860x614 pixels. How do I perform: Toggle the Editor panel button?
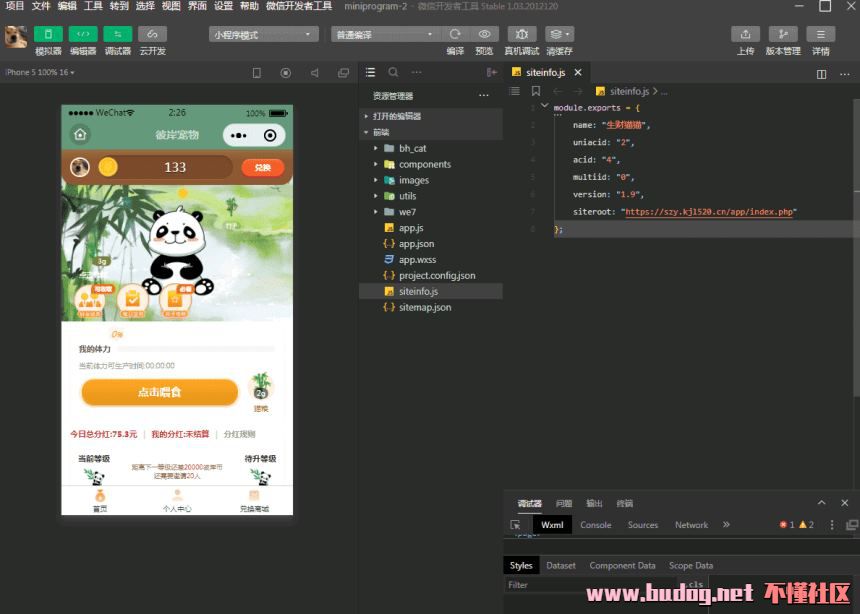click(83, 34)
